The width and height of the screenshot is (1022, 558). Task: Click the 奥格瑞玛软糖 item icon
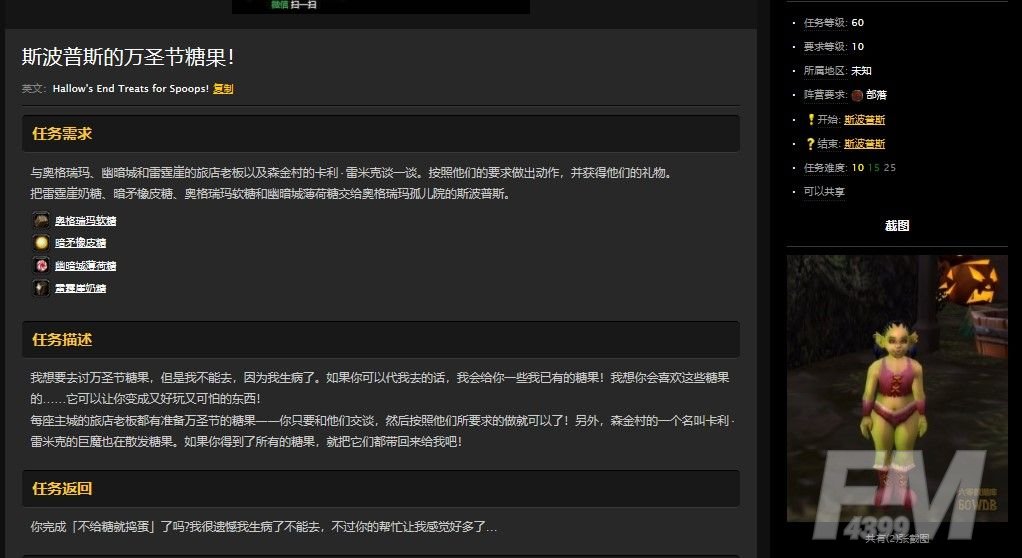(41, 220)
